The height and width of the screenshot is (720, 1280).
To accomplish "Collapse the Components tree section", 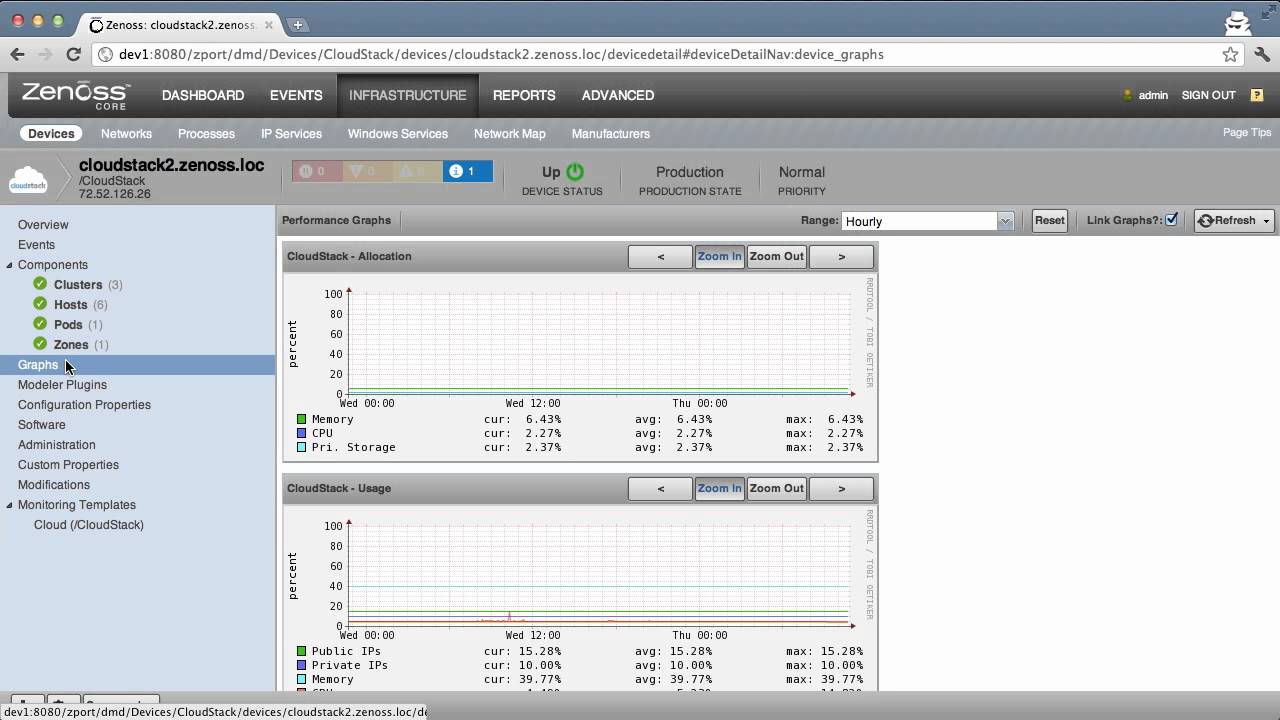I will click(10, 265).
